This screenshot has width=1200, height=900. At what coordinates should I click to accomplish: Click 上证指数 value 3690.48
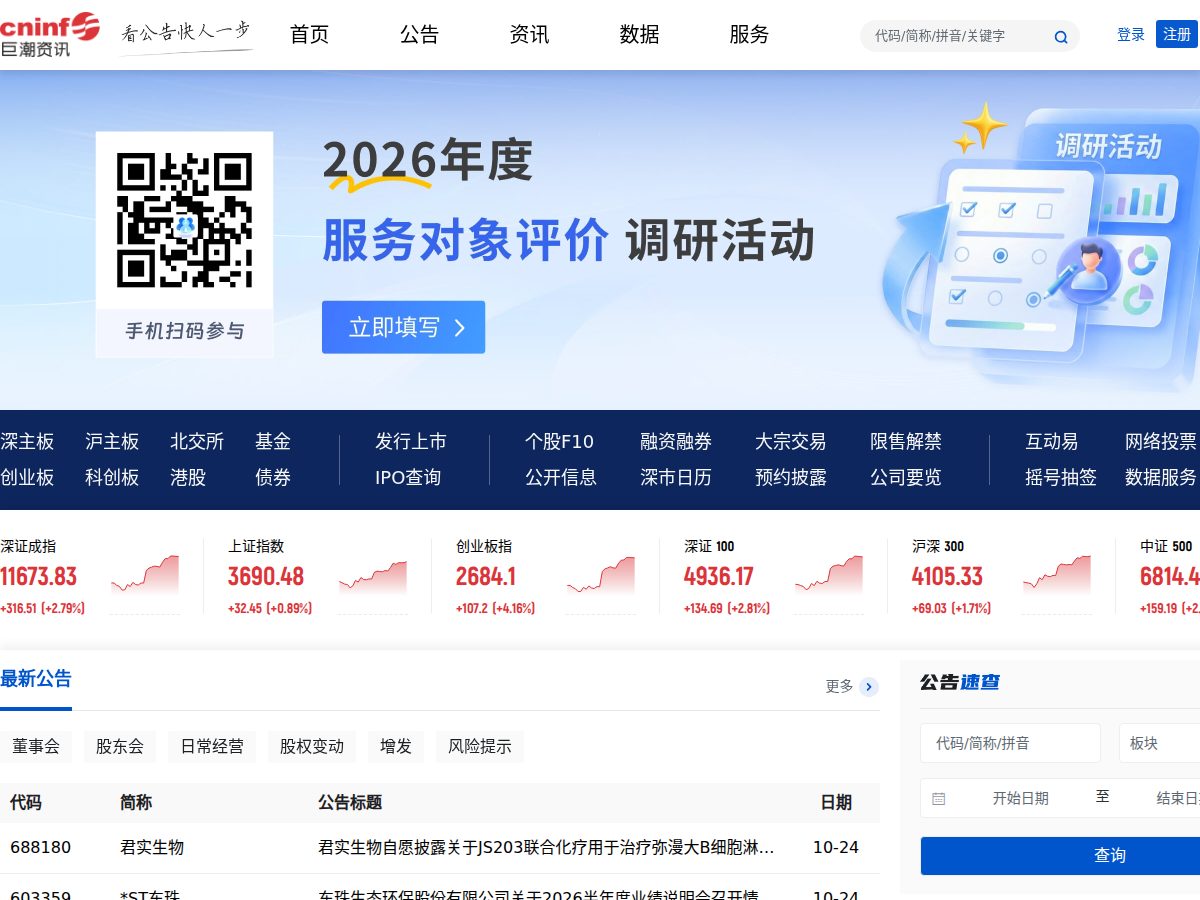[266, 577]
